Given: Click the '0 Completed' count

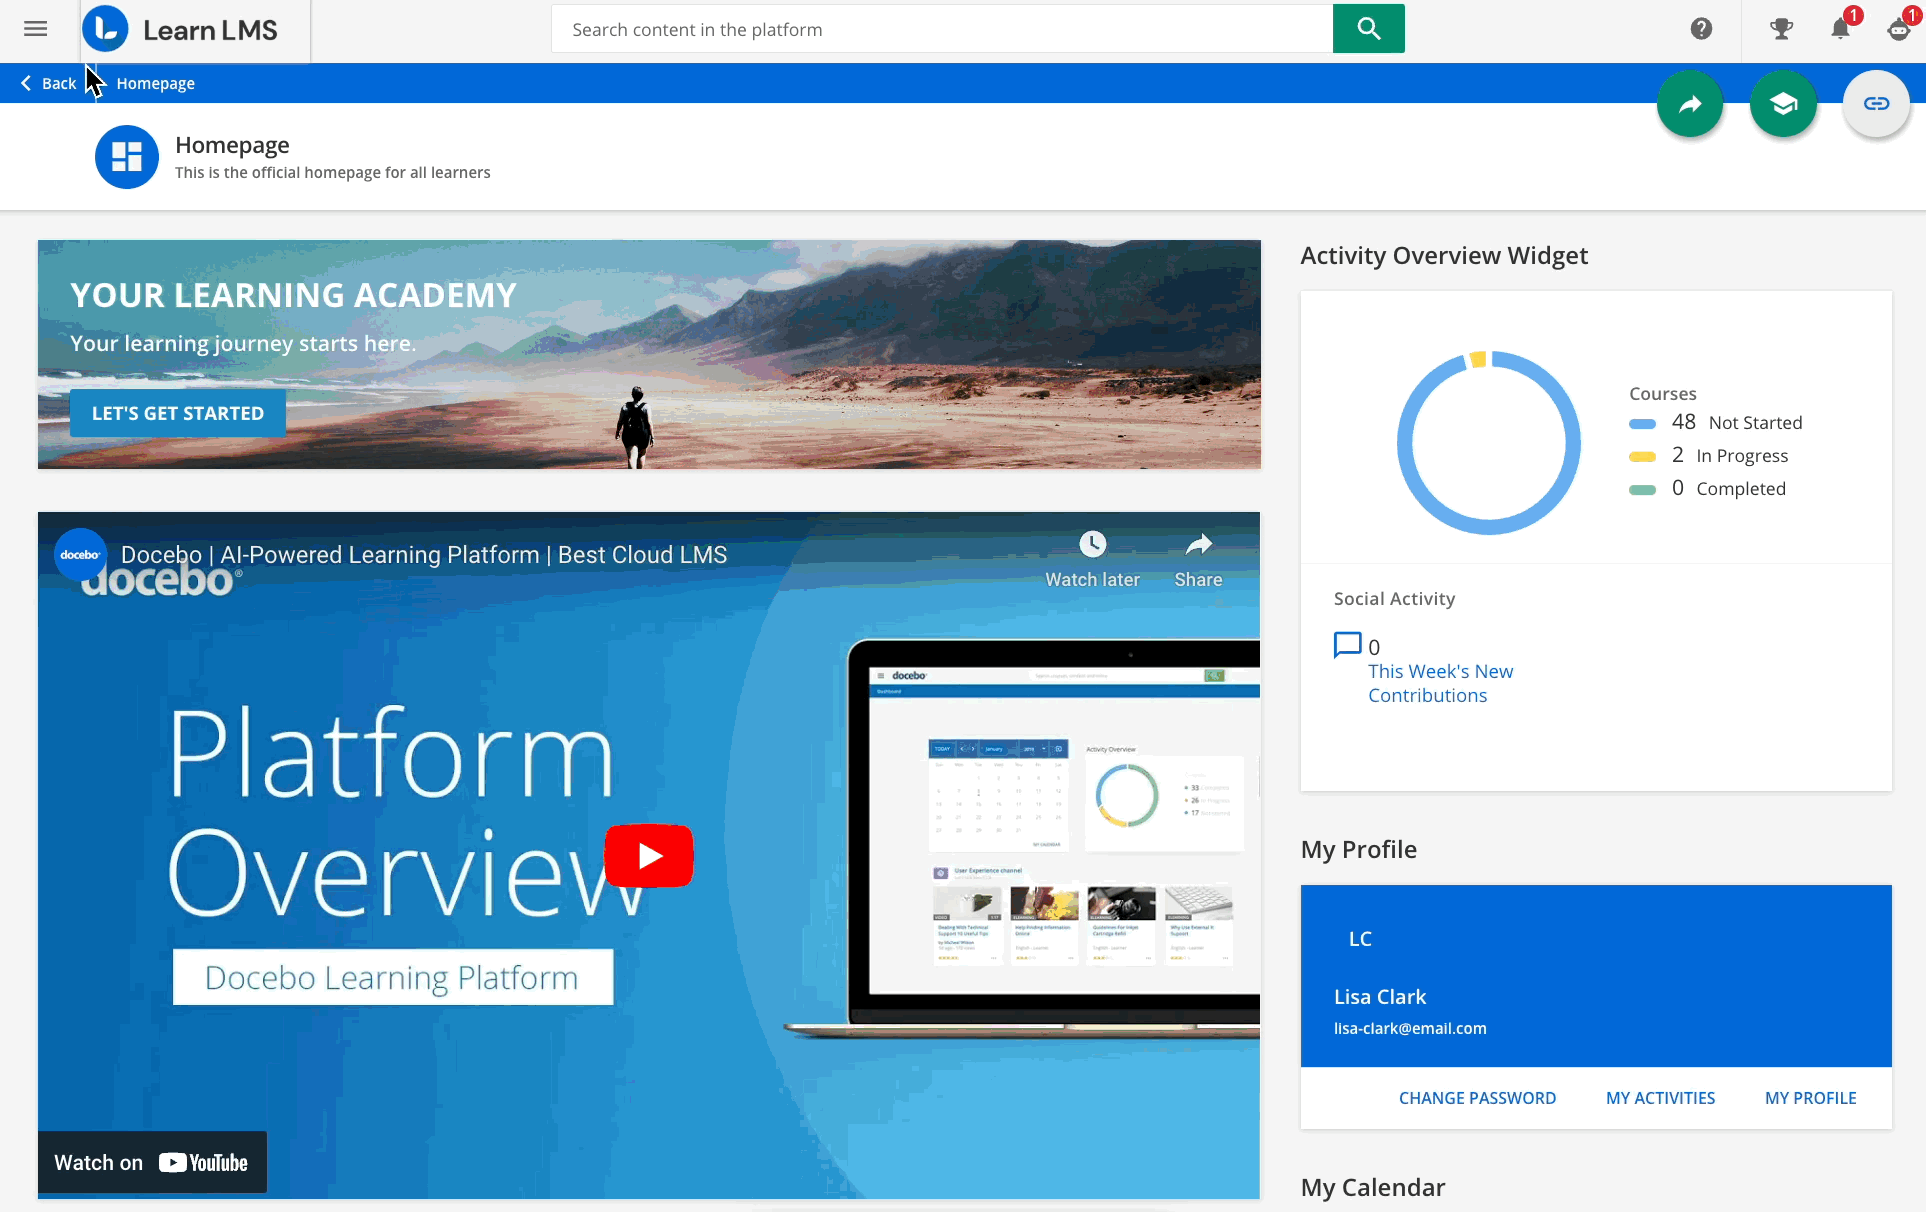Looking at the screenshot, I should 1729,488.
